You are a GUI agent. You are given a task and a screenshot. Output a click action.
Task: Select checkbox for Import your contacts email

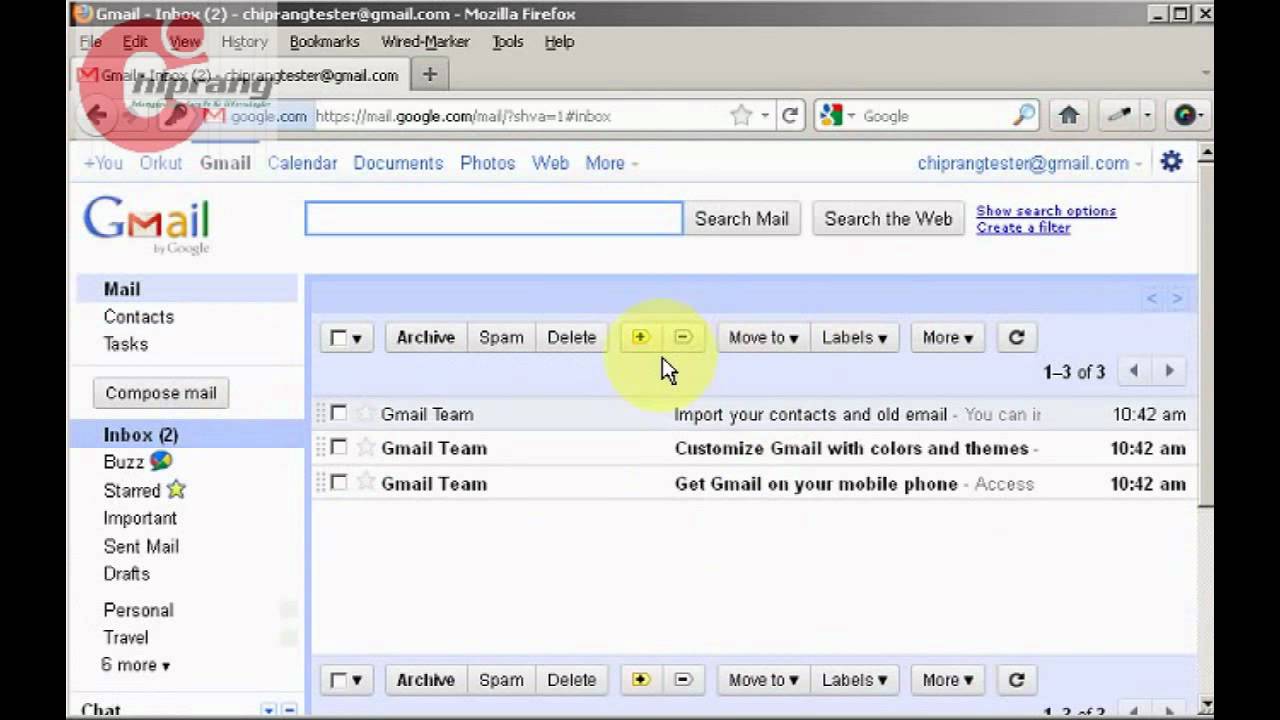pyautogui.click(x=339, y=413)
